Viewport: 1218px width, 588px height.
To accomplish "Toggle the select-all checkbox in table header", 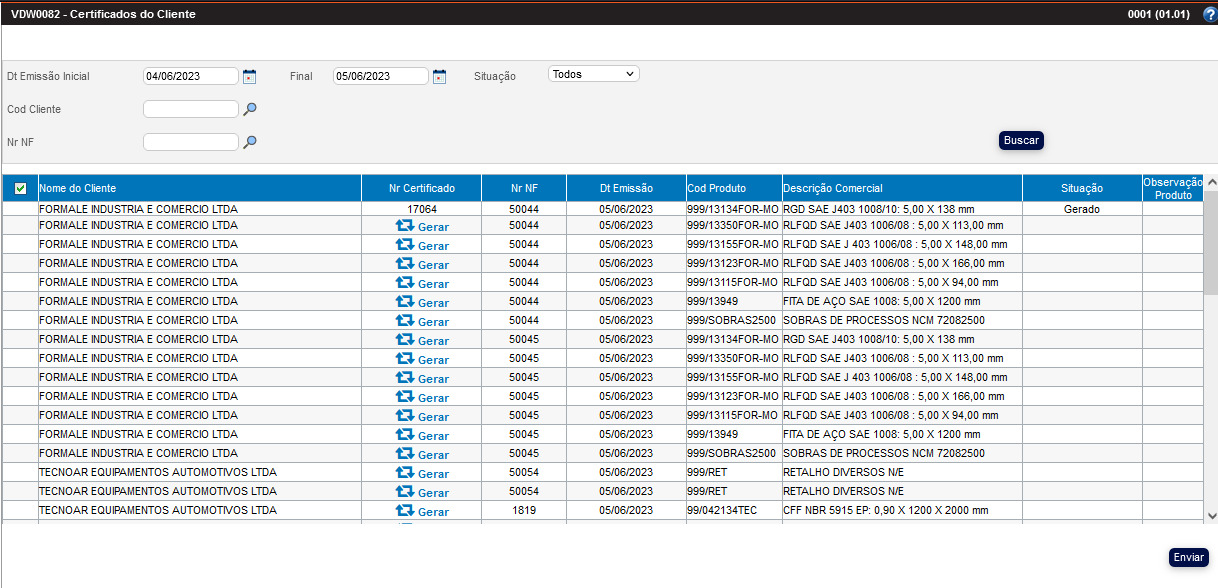I will point(20,188).
